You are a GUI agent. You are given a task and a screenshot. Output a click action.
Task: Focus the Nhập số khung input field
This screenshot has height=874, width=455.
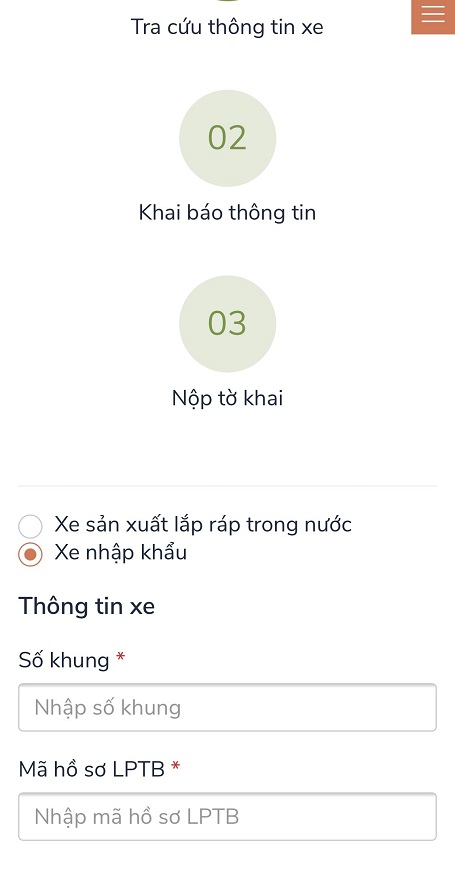click(228, 707)
